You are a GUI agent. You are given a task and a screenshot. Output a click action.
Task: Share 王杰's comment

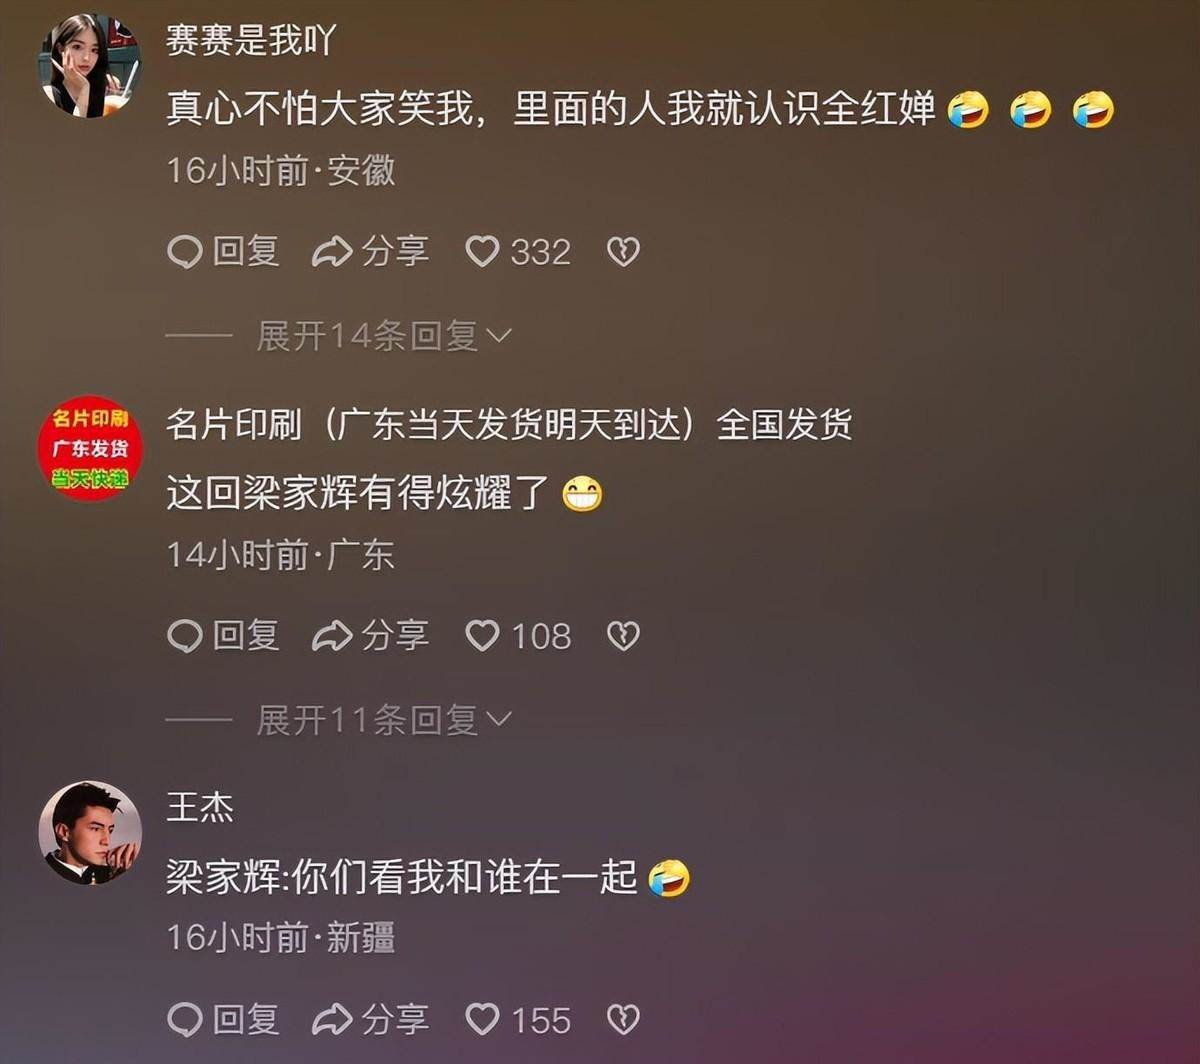(x=371, y=1019)
